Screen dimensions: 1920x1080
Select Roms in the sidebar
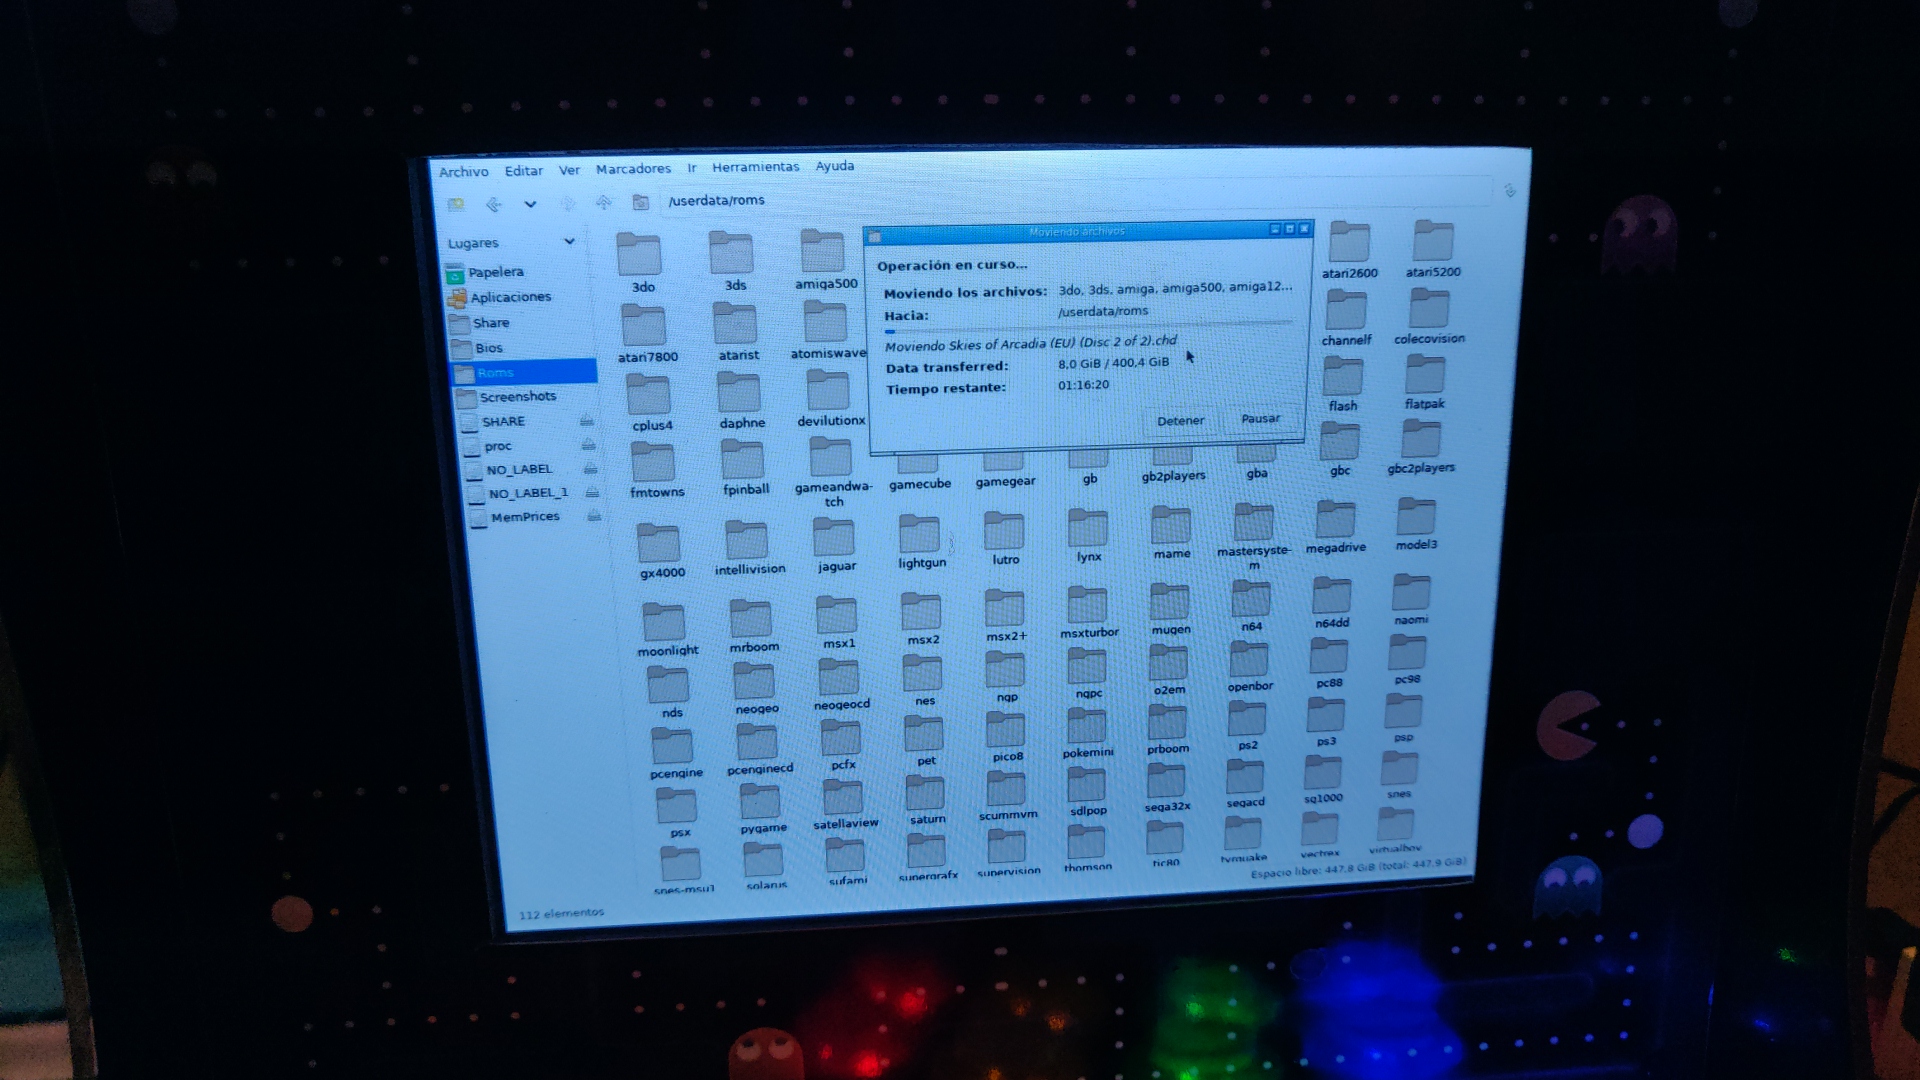[x=524, y=372]
